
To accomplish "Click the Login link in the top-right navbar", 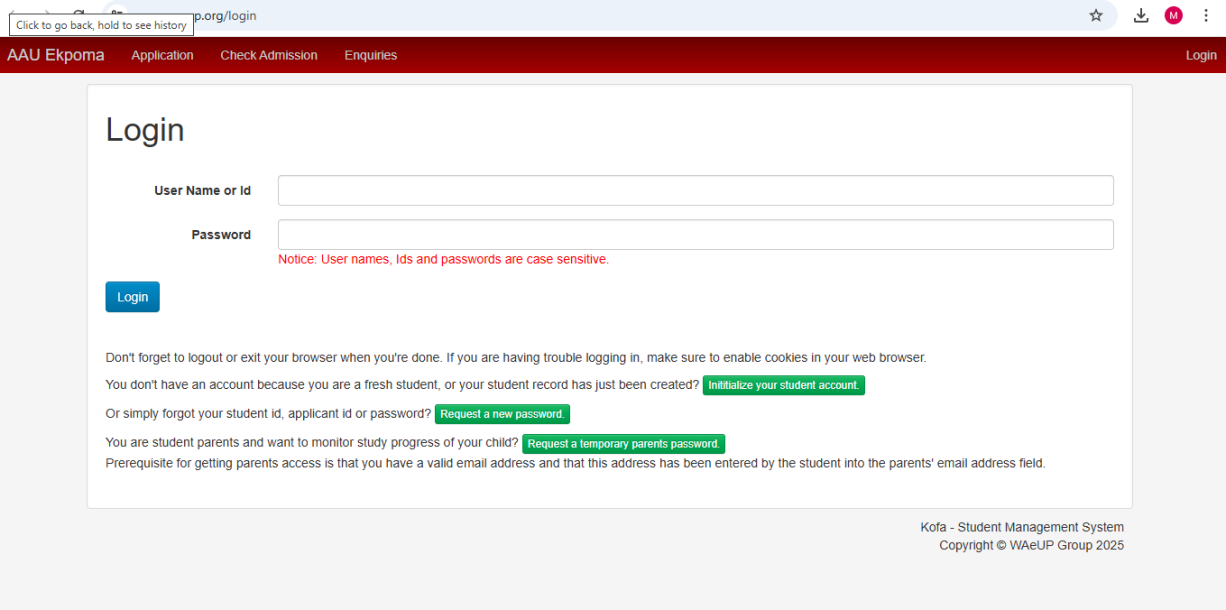I will pos(1200,55).
